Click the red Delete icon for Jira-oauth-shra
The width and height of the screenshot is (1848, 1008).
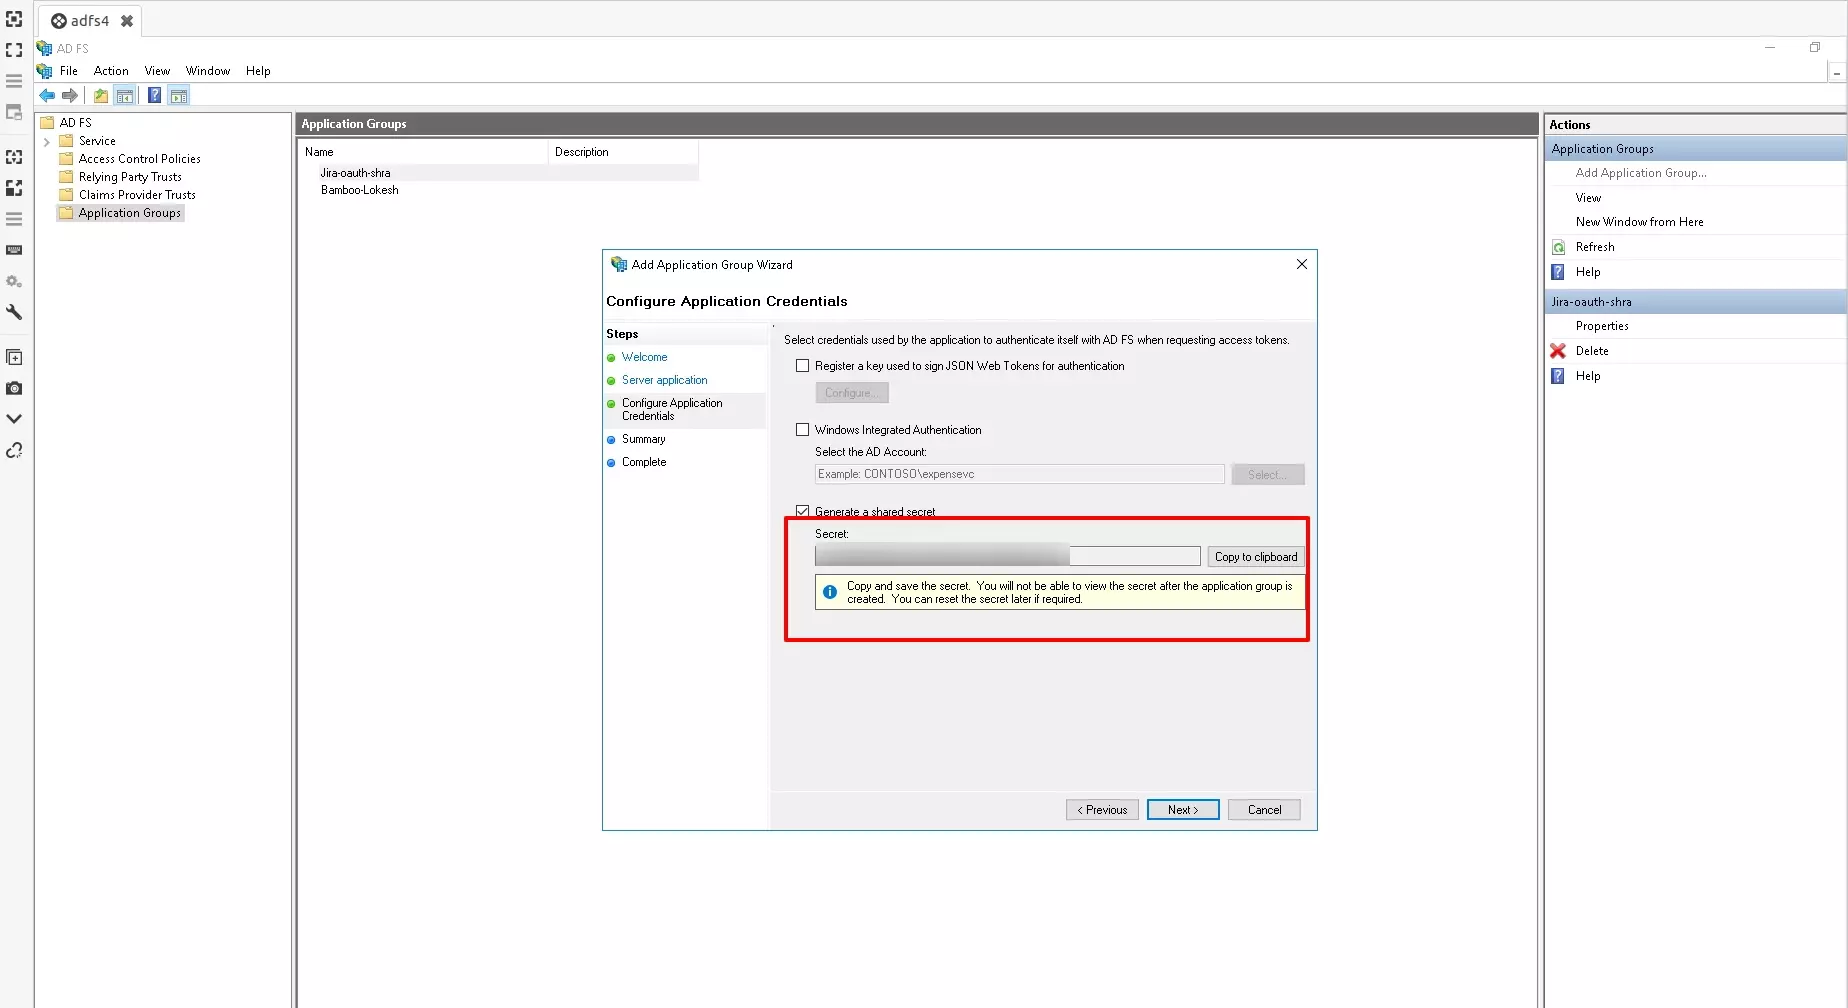[x=1557, y=350]
